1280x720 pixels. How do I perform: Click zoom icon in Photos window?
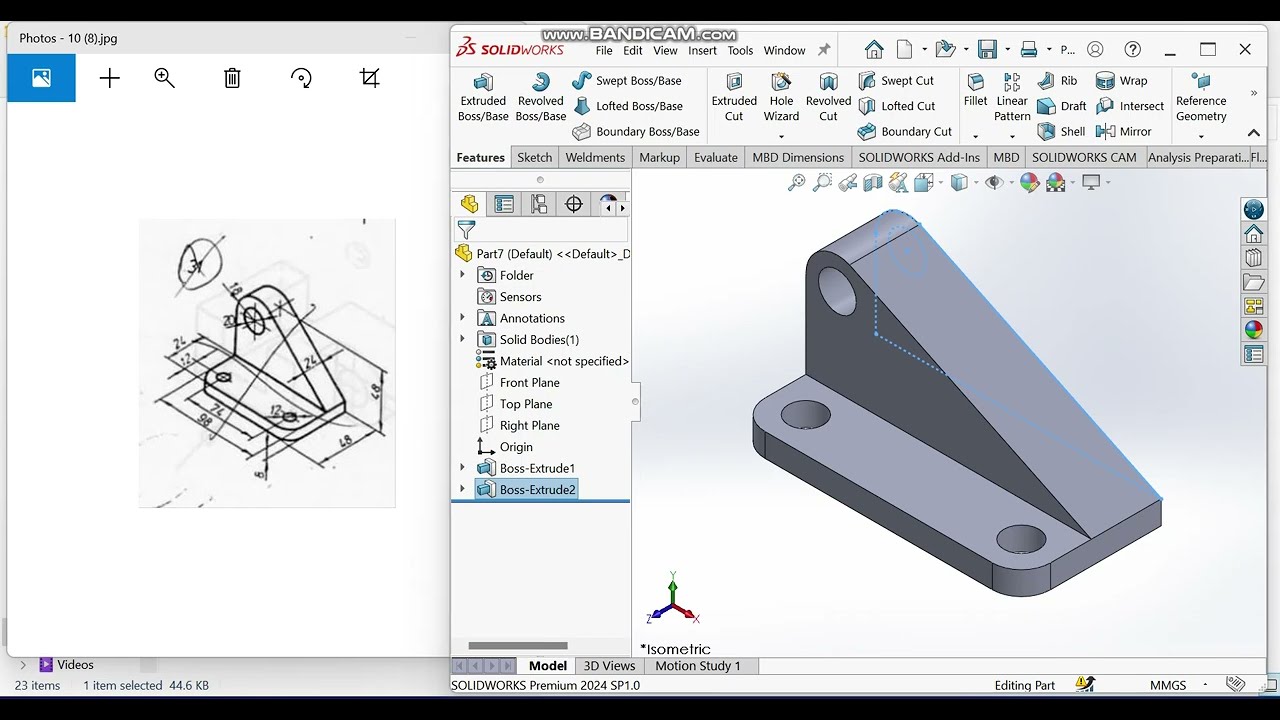[165, 78]
